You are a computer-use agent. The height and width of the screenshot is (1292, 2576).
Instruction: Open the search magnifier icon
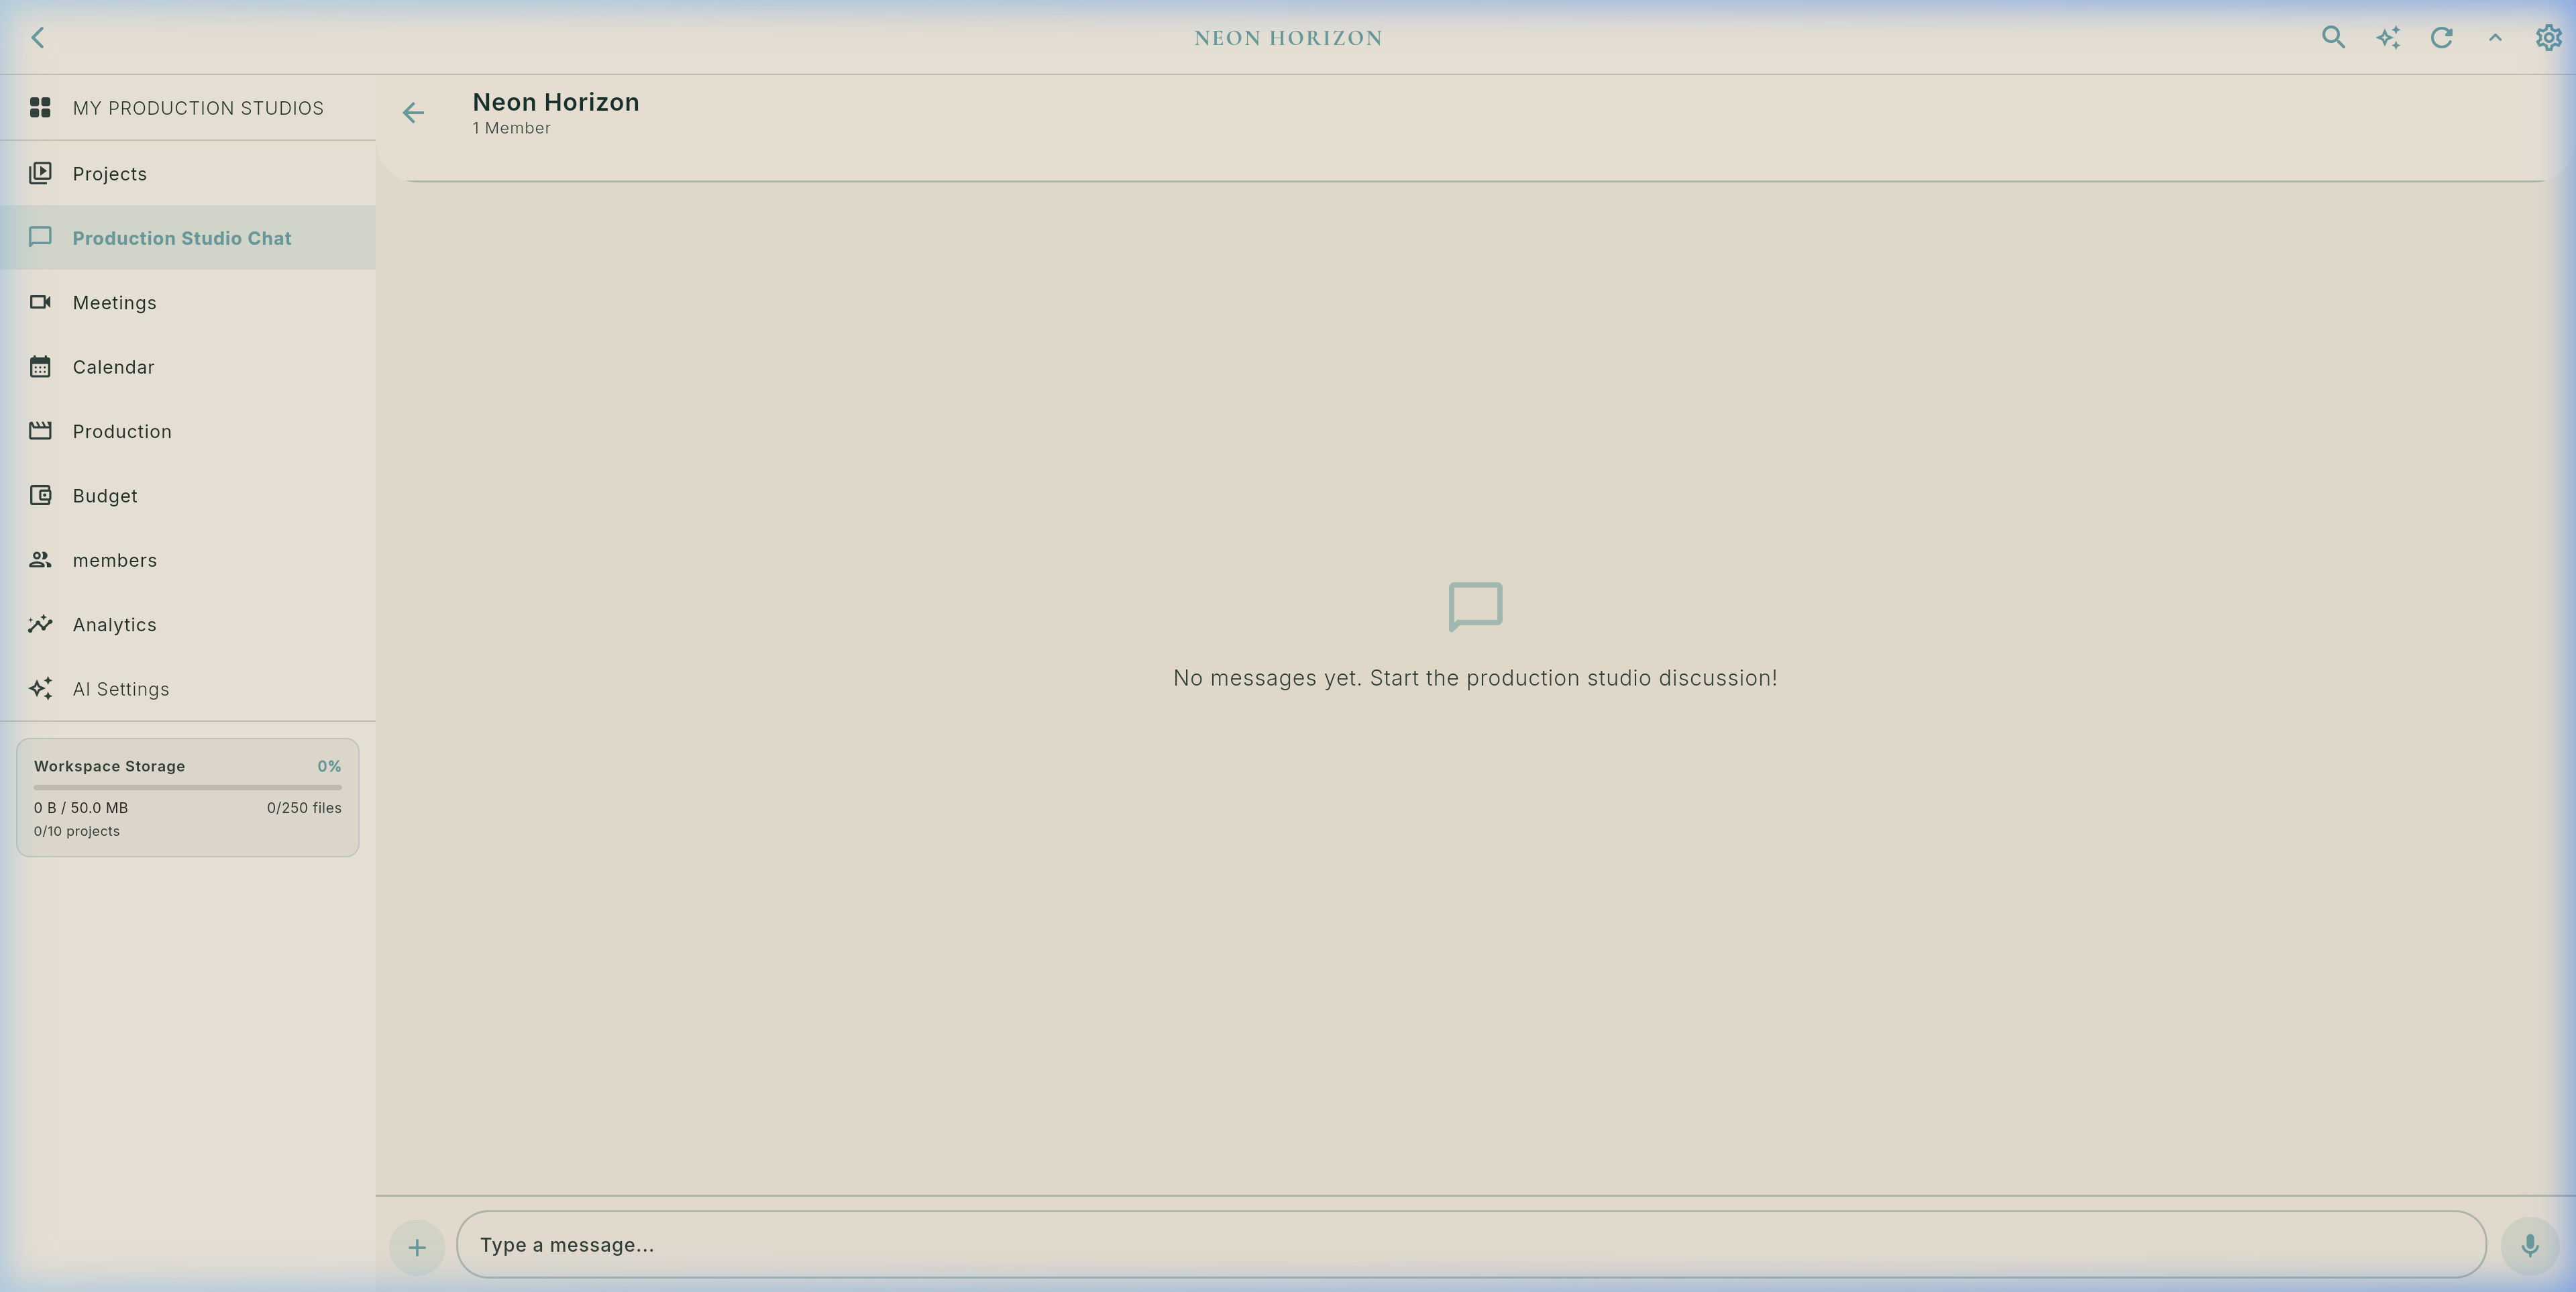(2333, 38)
